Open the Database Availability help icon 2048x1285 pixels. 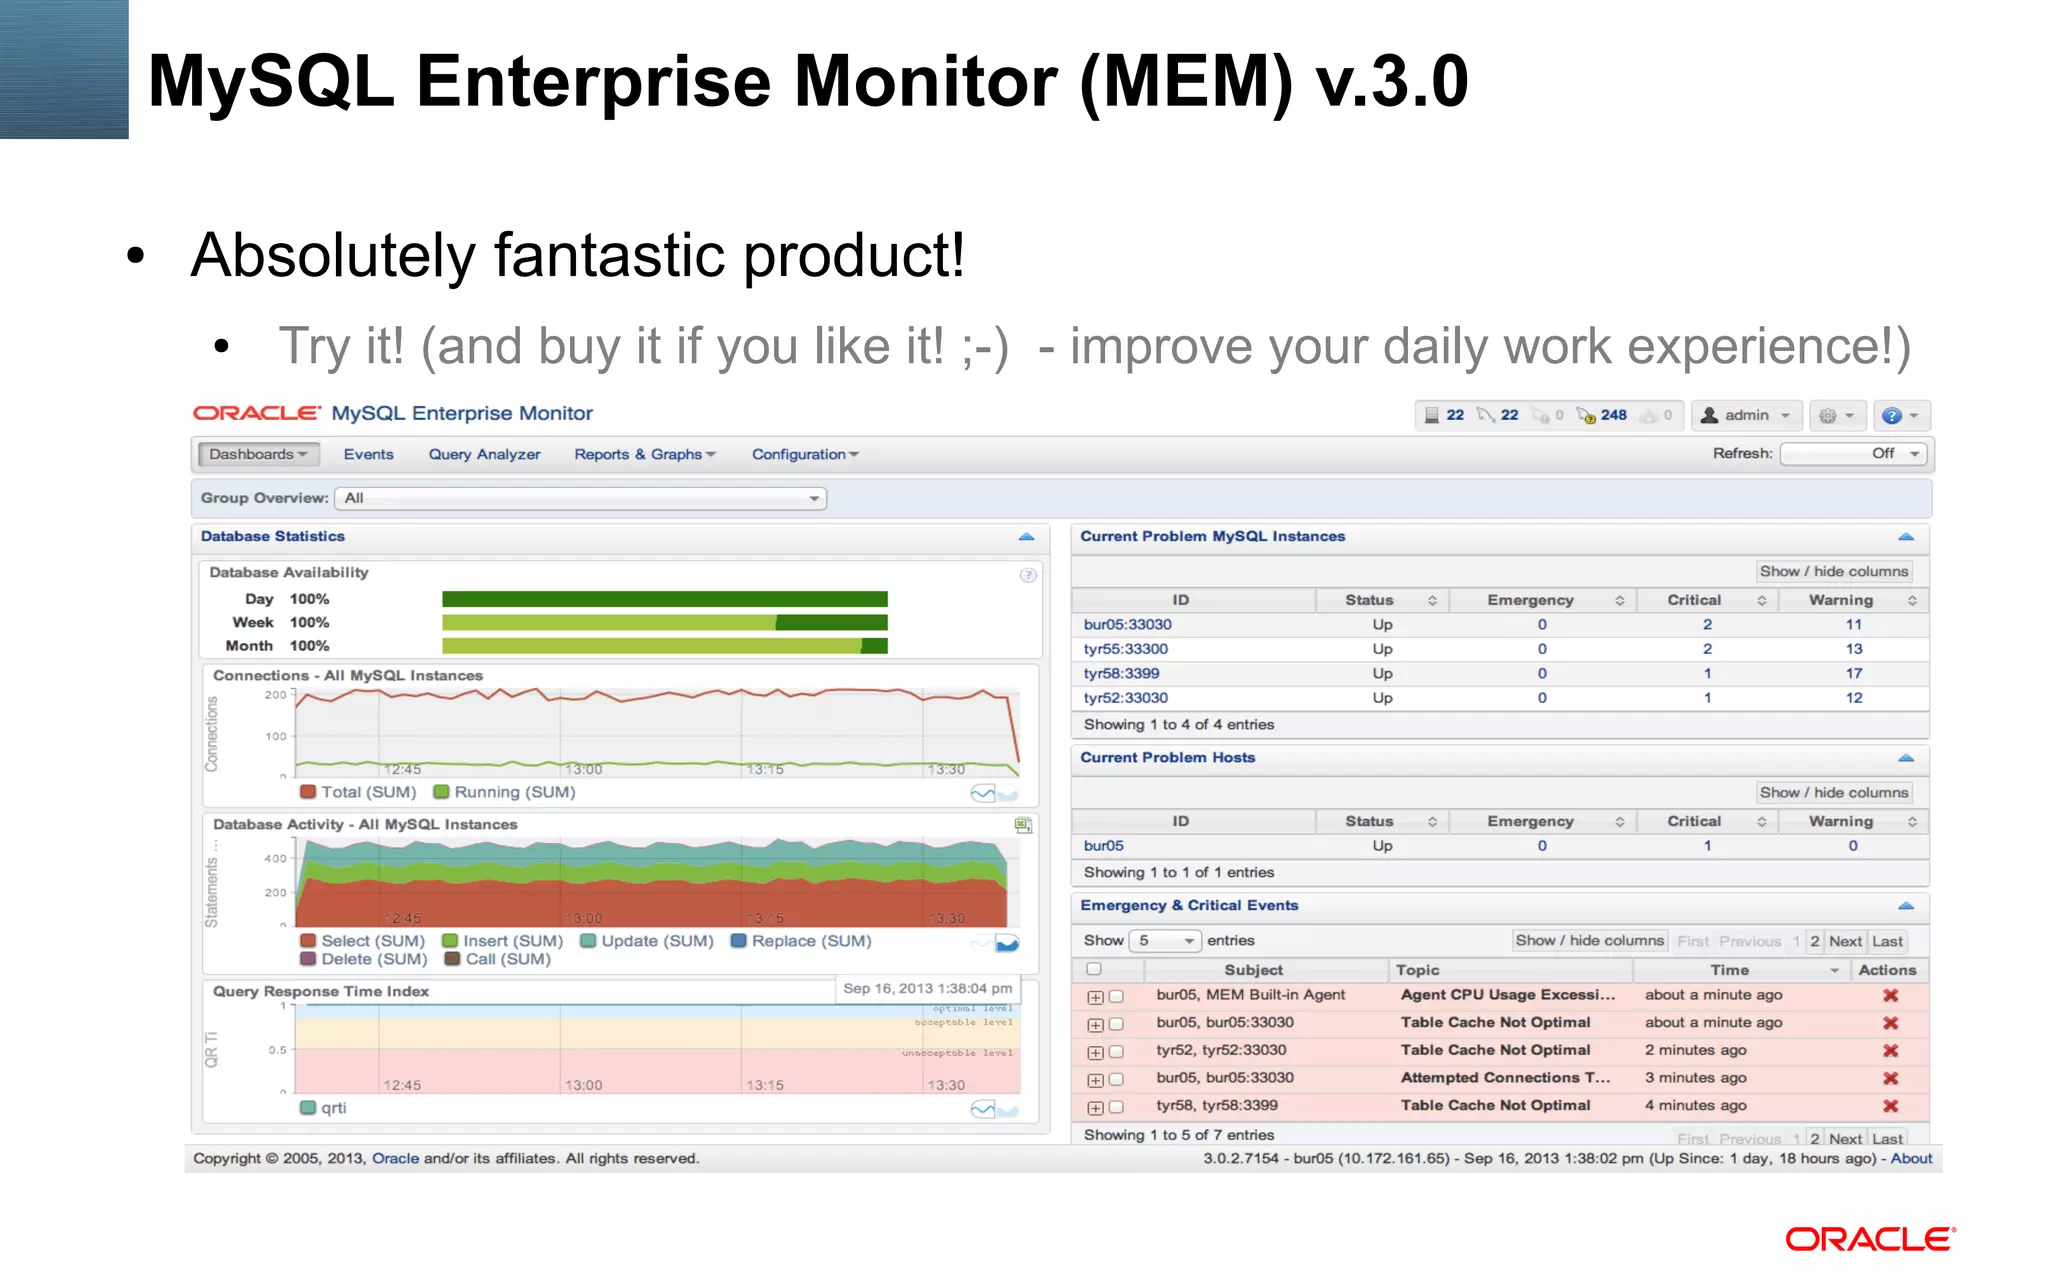[x=1028, y=575]
